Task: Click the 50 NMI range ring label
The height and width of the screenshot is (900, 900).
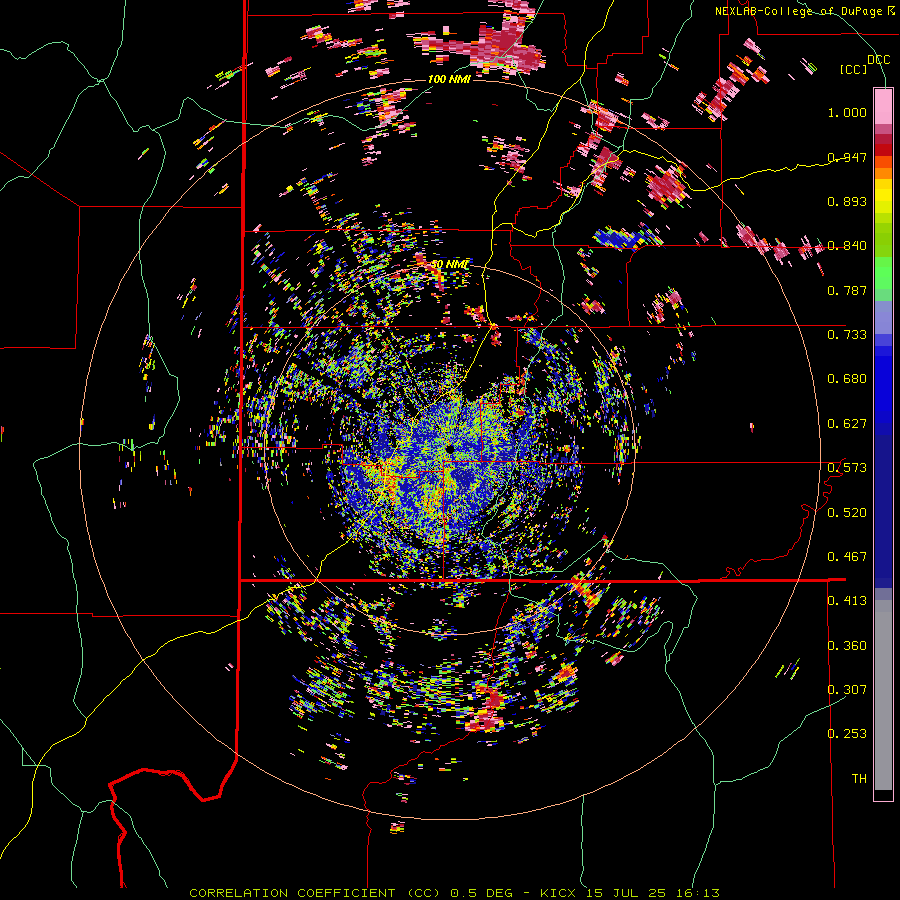Action: (x=450, y=264)
